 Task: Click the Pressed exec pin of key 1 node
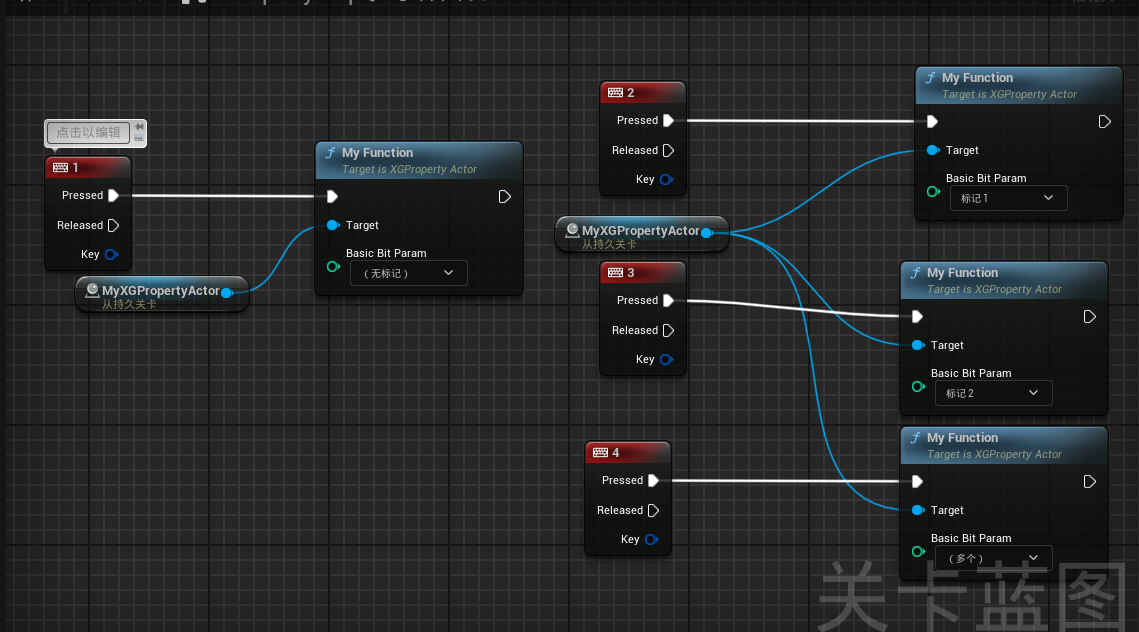coord(113,195)
